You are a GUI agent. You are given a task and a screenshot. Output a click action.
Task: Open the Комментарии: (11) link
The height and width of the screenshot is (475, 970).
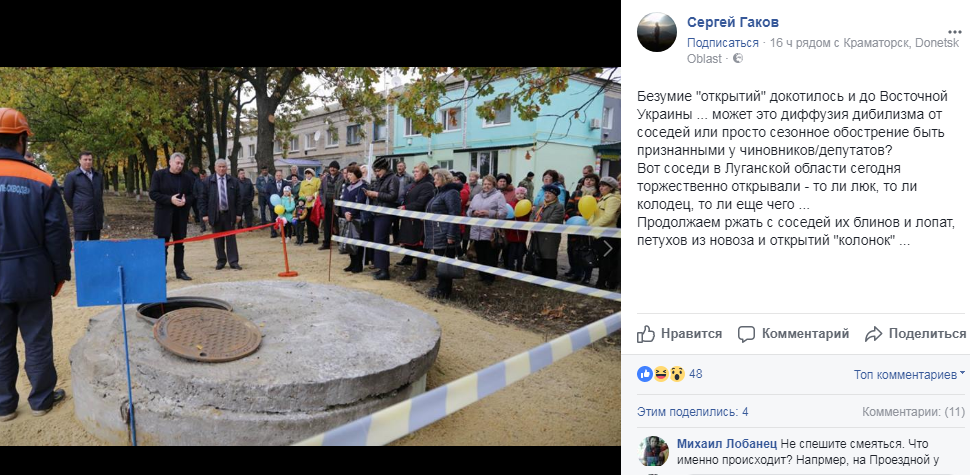(913, 412)
